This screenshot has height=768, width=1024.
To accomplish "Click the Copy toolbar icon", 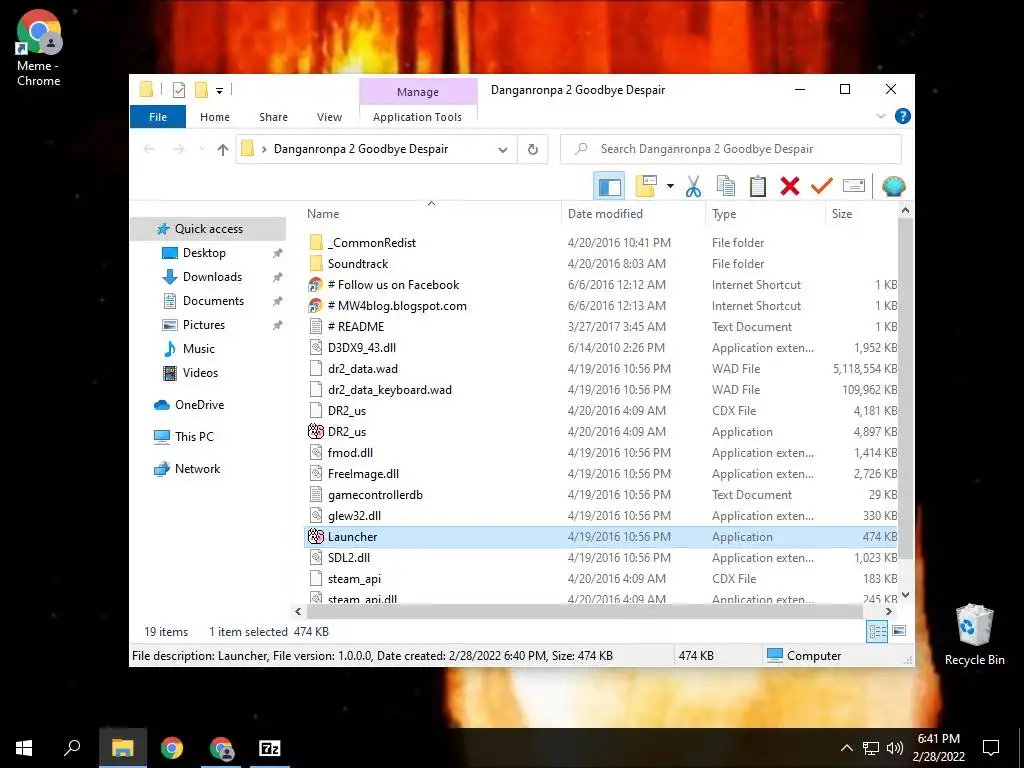I will 726,187.
